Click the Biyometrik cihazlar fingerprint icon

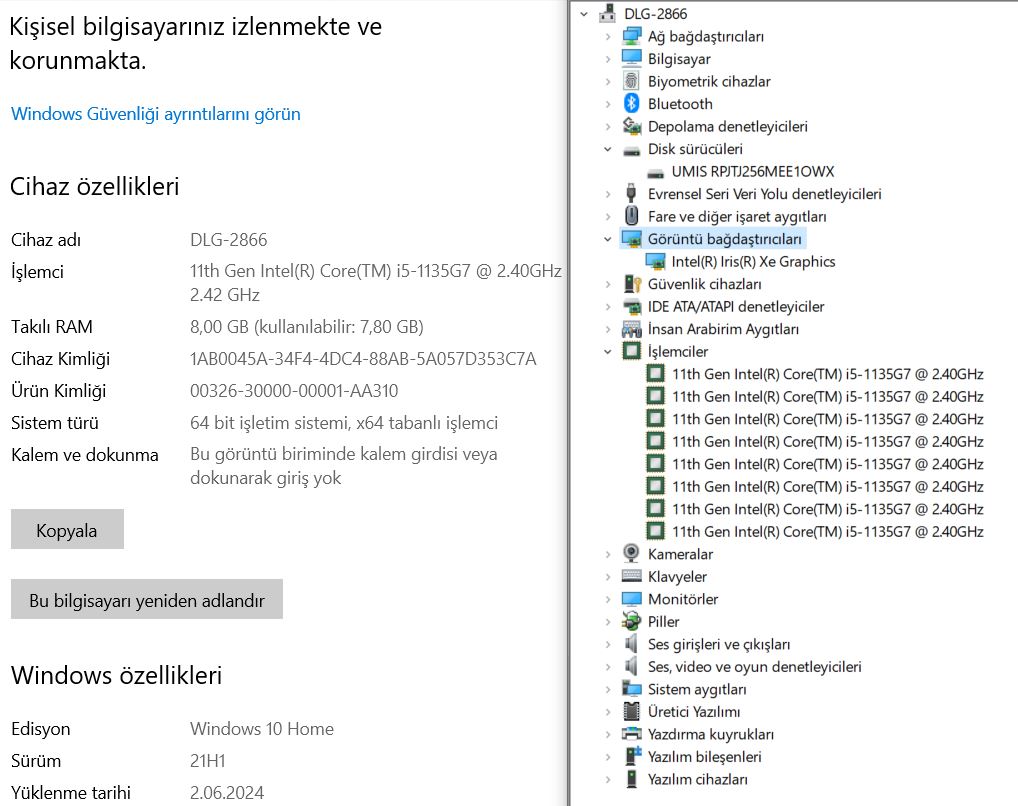point(631,82)
